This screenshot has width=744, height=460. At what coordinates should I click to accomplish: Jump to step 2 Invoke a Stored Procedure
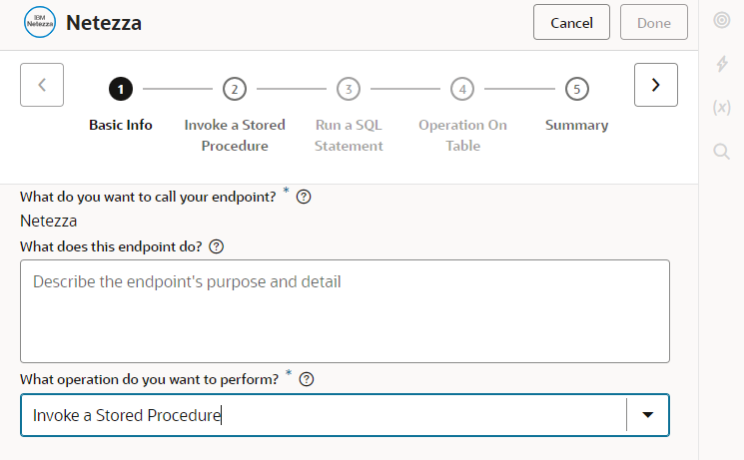click(x=234, y=89)
